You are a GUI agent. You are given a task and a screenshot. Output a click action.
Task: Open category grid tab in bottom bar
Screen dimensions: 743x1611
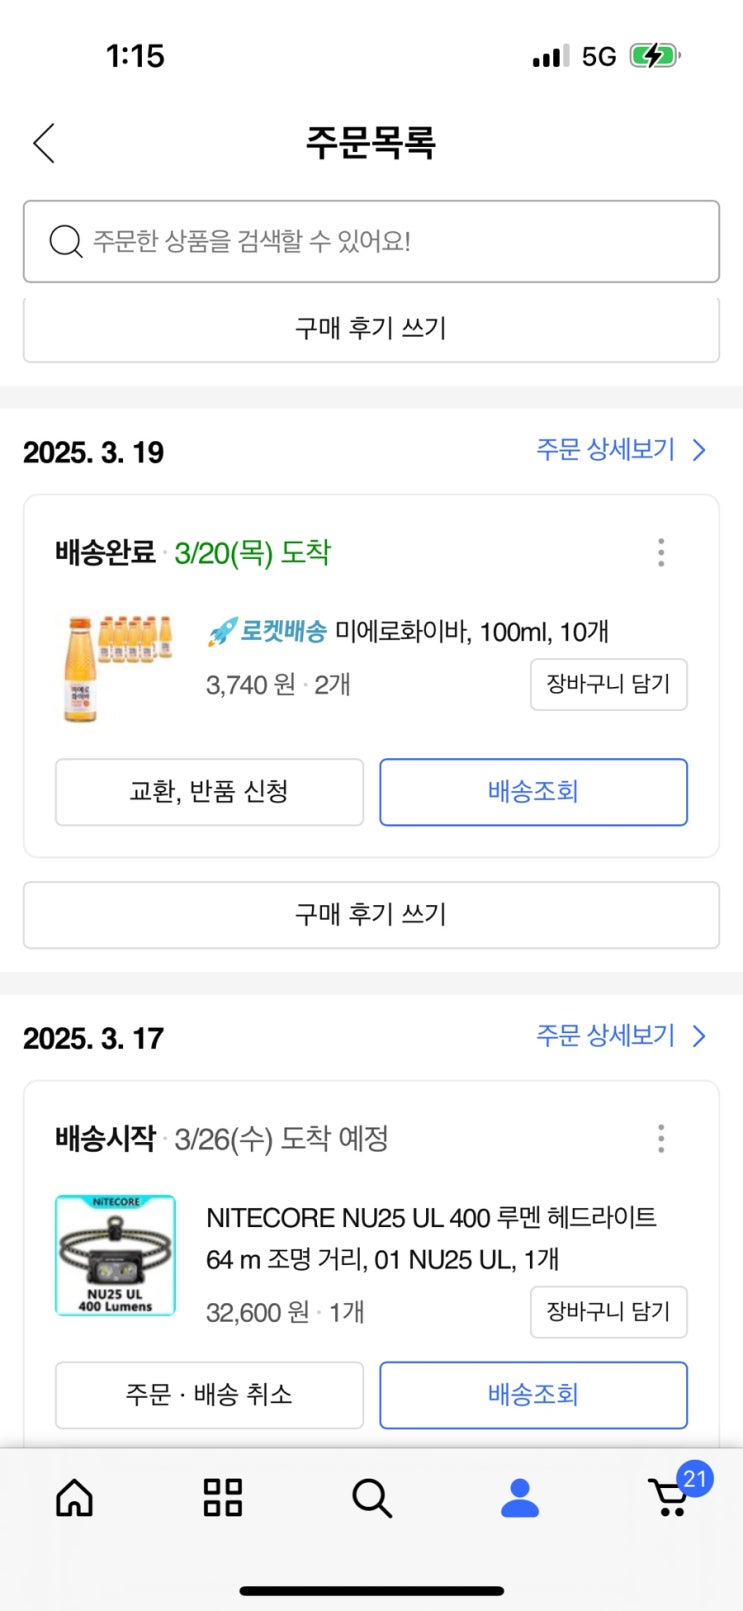tap(223, 1497)
